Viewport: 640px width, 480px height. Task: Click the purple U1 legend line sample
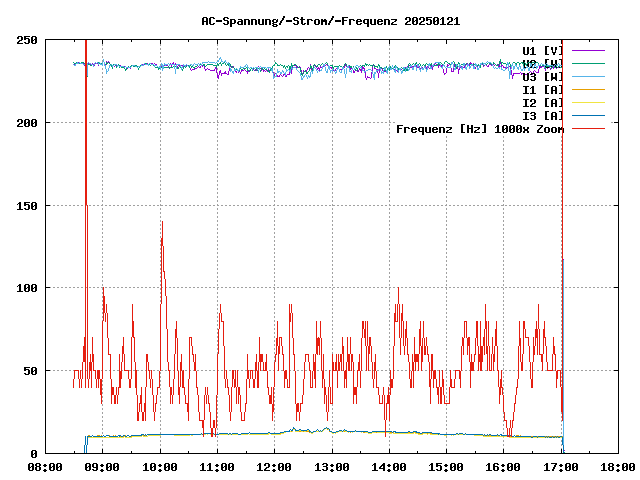[x=588, y=50]
